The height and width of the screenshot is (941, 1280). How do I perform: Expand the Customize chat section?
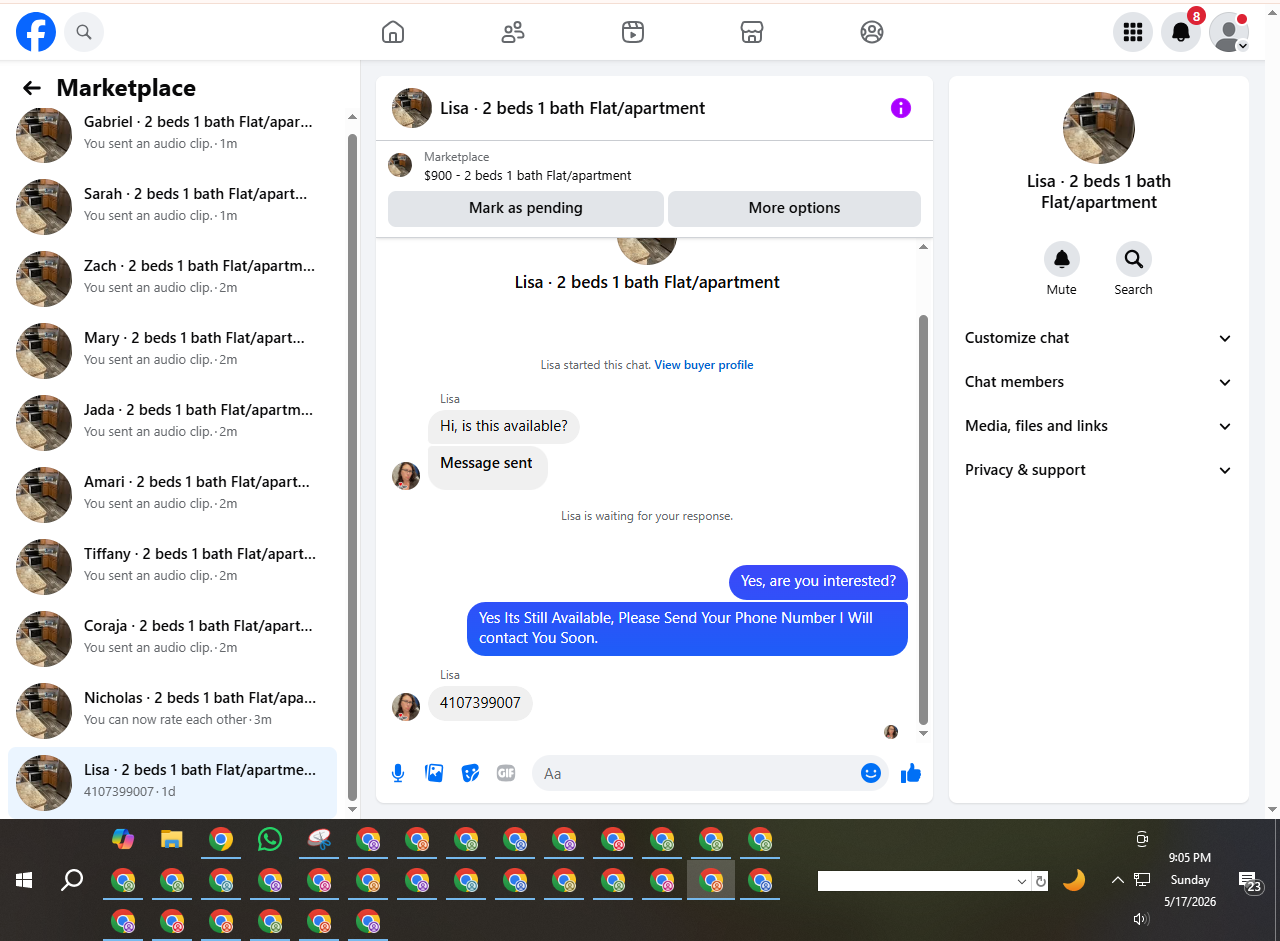click(x=1098, y=338)
